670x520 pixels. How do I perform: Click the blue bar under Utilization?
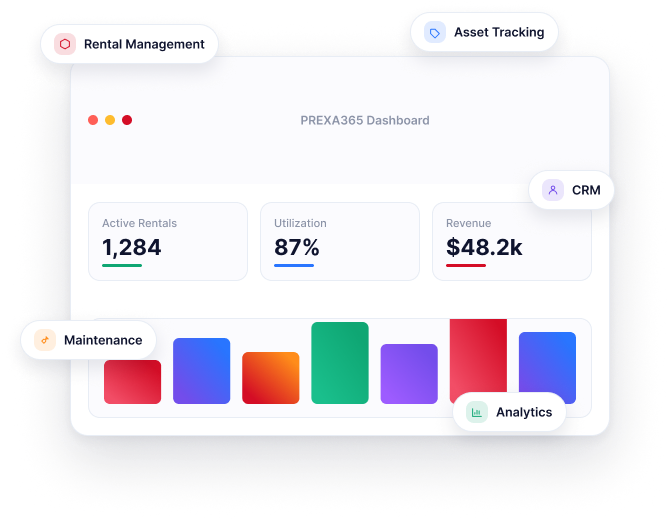pos(294,266)
